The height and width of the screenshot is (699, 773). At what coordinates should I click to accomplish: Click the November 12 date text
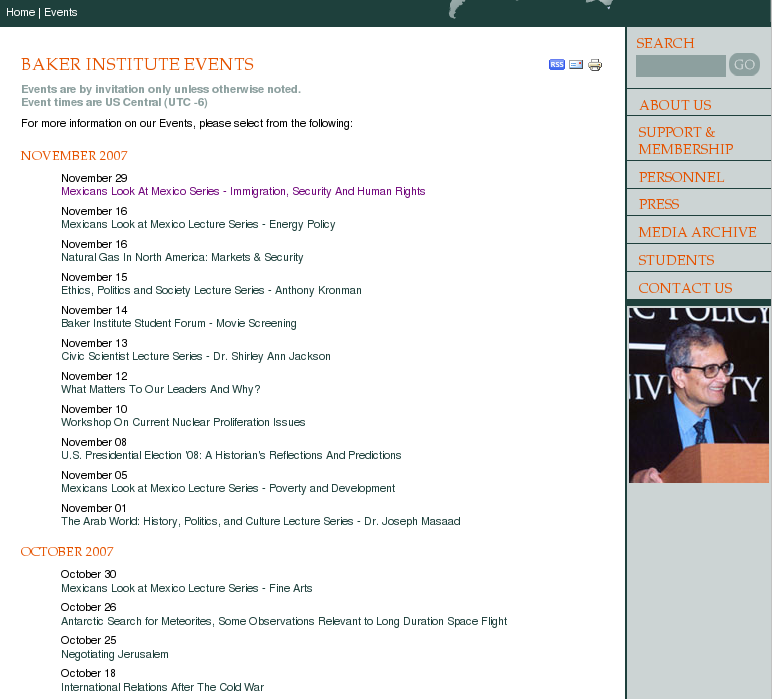[94, 376]
